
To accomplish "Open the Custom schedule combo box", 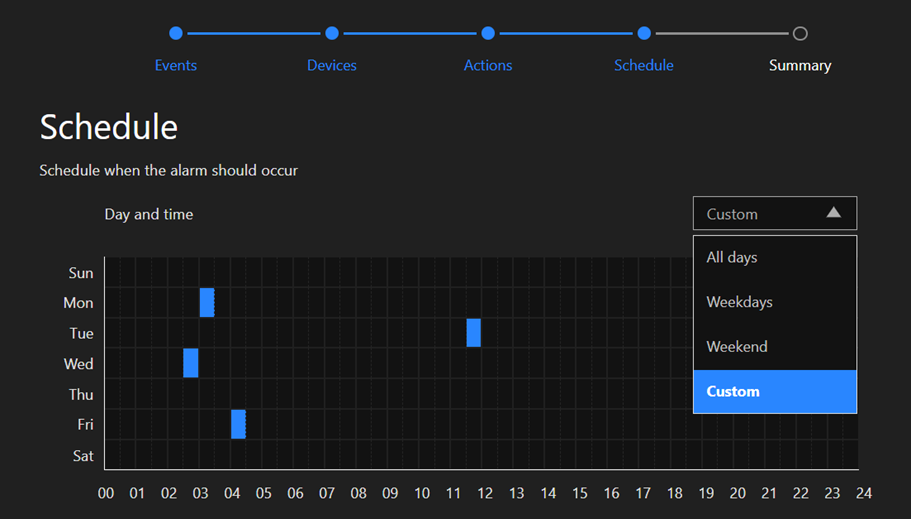I will [774, 214].
